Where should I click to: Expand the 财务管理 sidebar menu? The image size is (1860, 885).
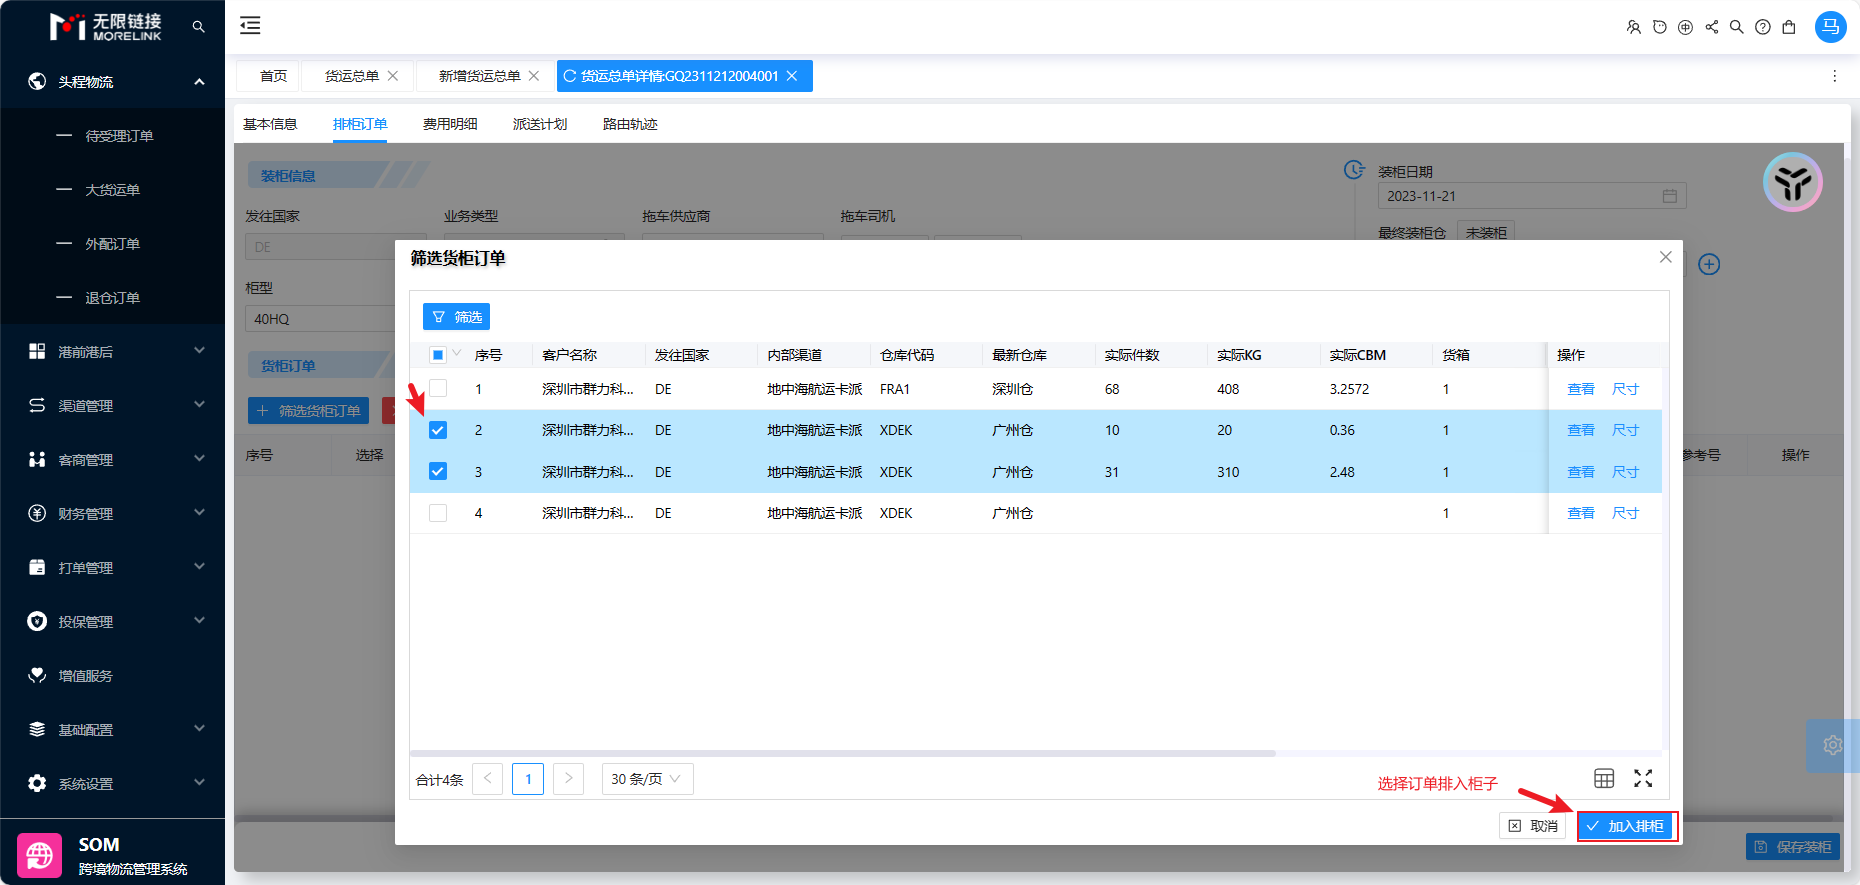[x=112, y=513]
